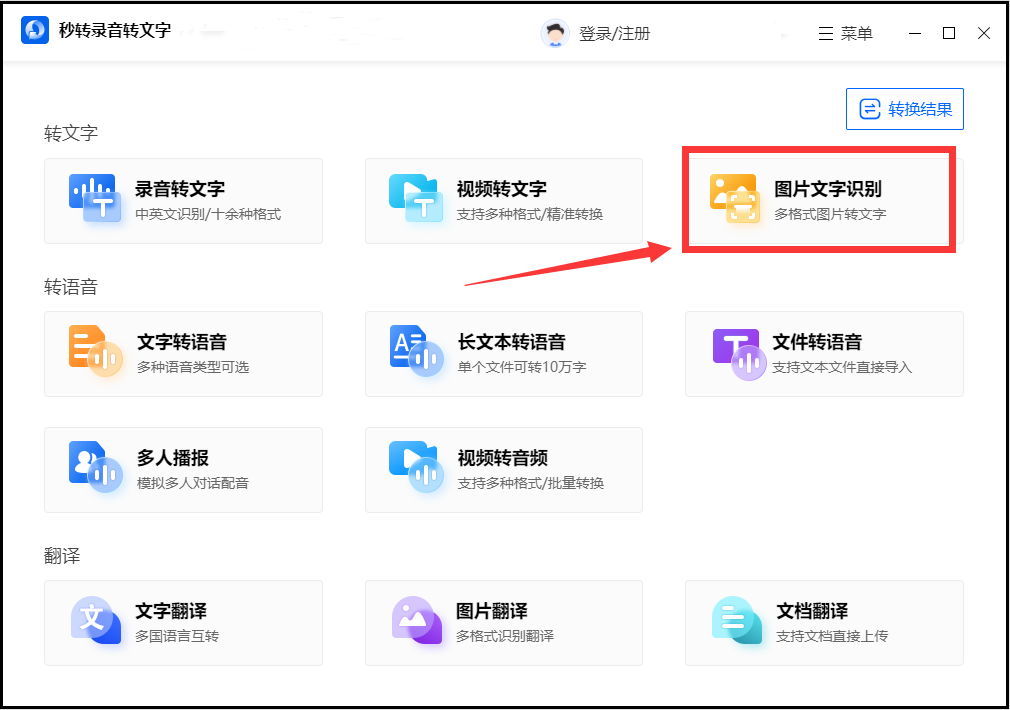This screenshot has width=1010, height=710.
Task: Click the 多人播报 people icon
Action: tap(95, 467)
